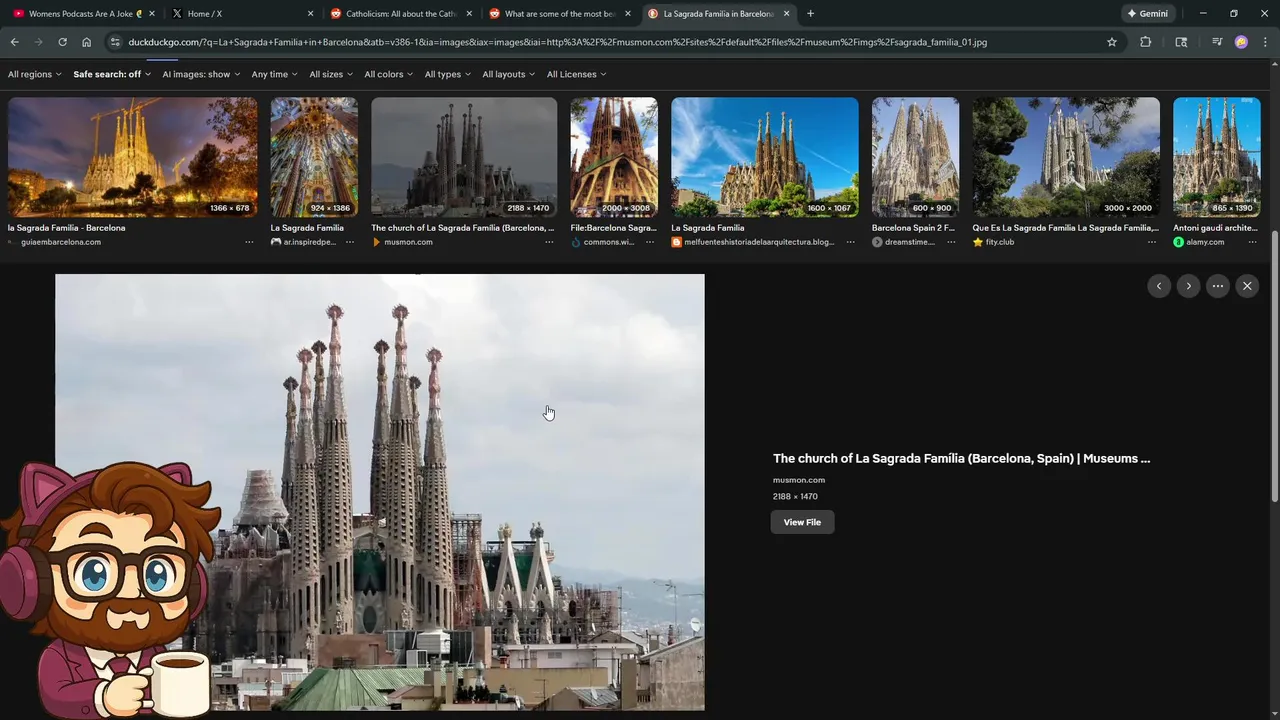Close the La Sagrada Familia tab
1280x720 pixels.
(786, 14)
